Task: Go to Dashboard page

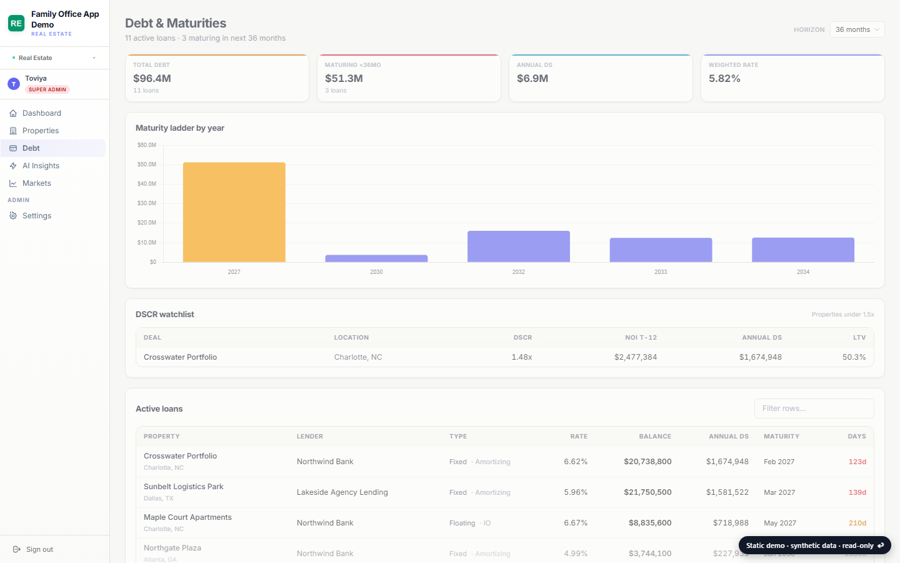Action: pos(53,113)
